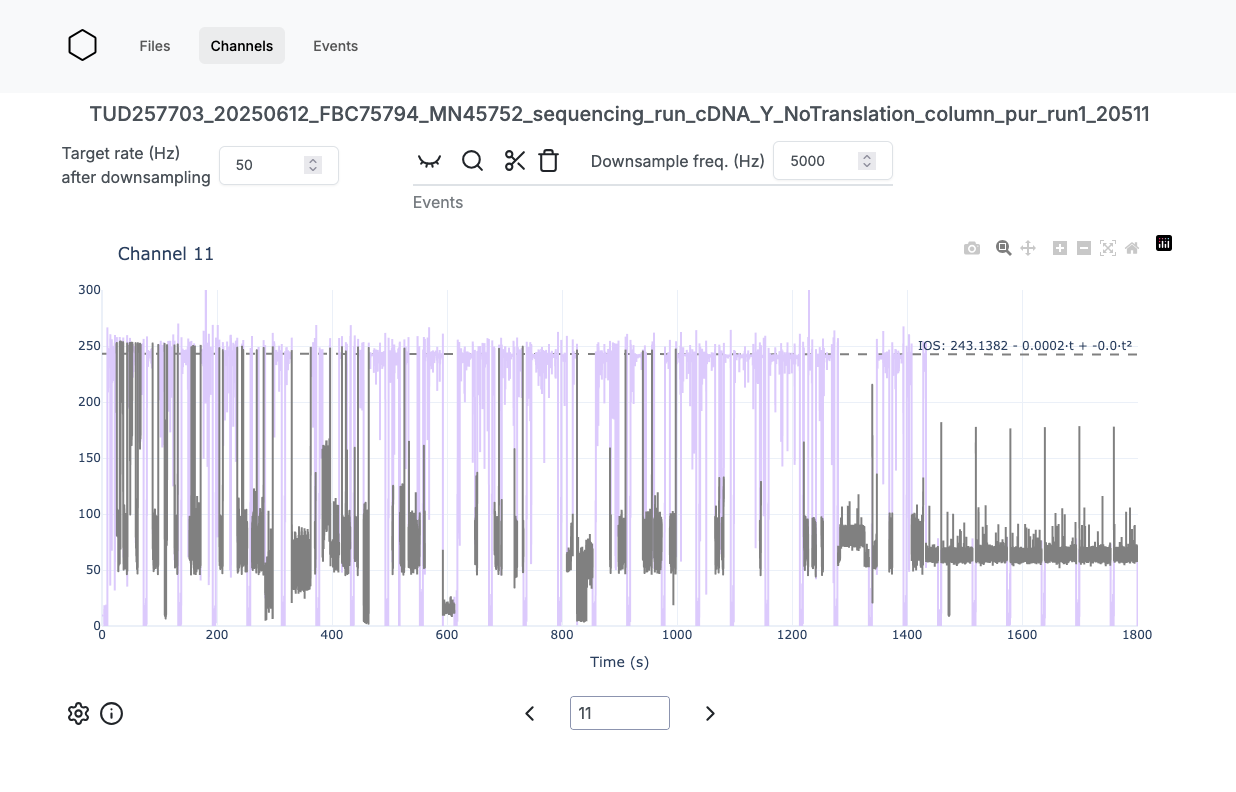Viewport: 1236px width, 792px height.
Task: Switch to the pan tool on the plot
Action: pos(1027,247)
